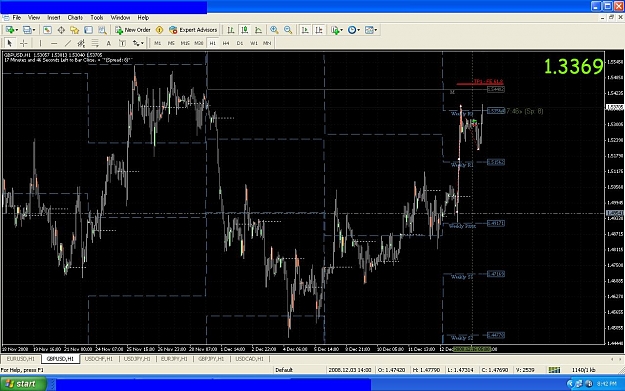Switch to the USDJPY,H1 chart tab
Image resolution: width=625 pixels, height=391 pixels.
pyautogui.click(x=137, y=359)
